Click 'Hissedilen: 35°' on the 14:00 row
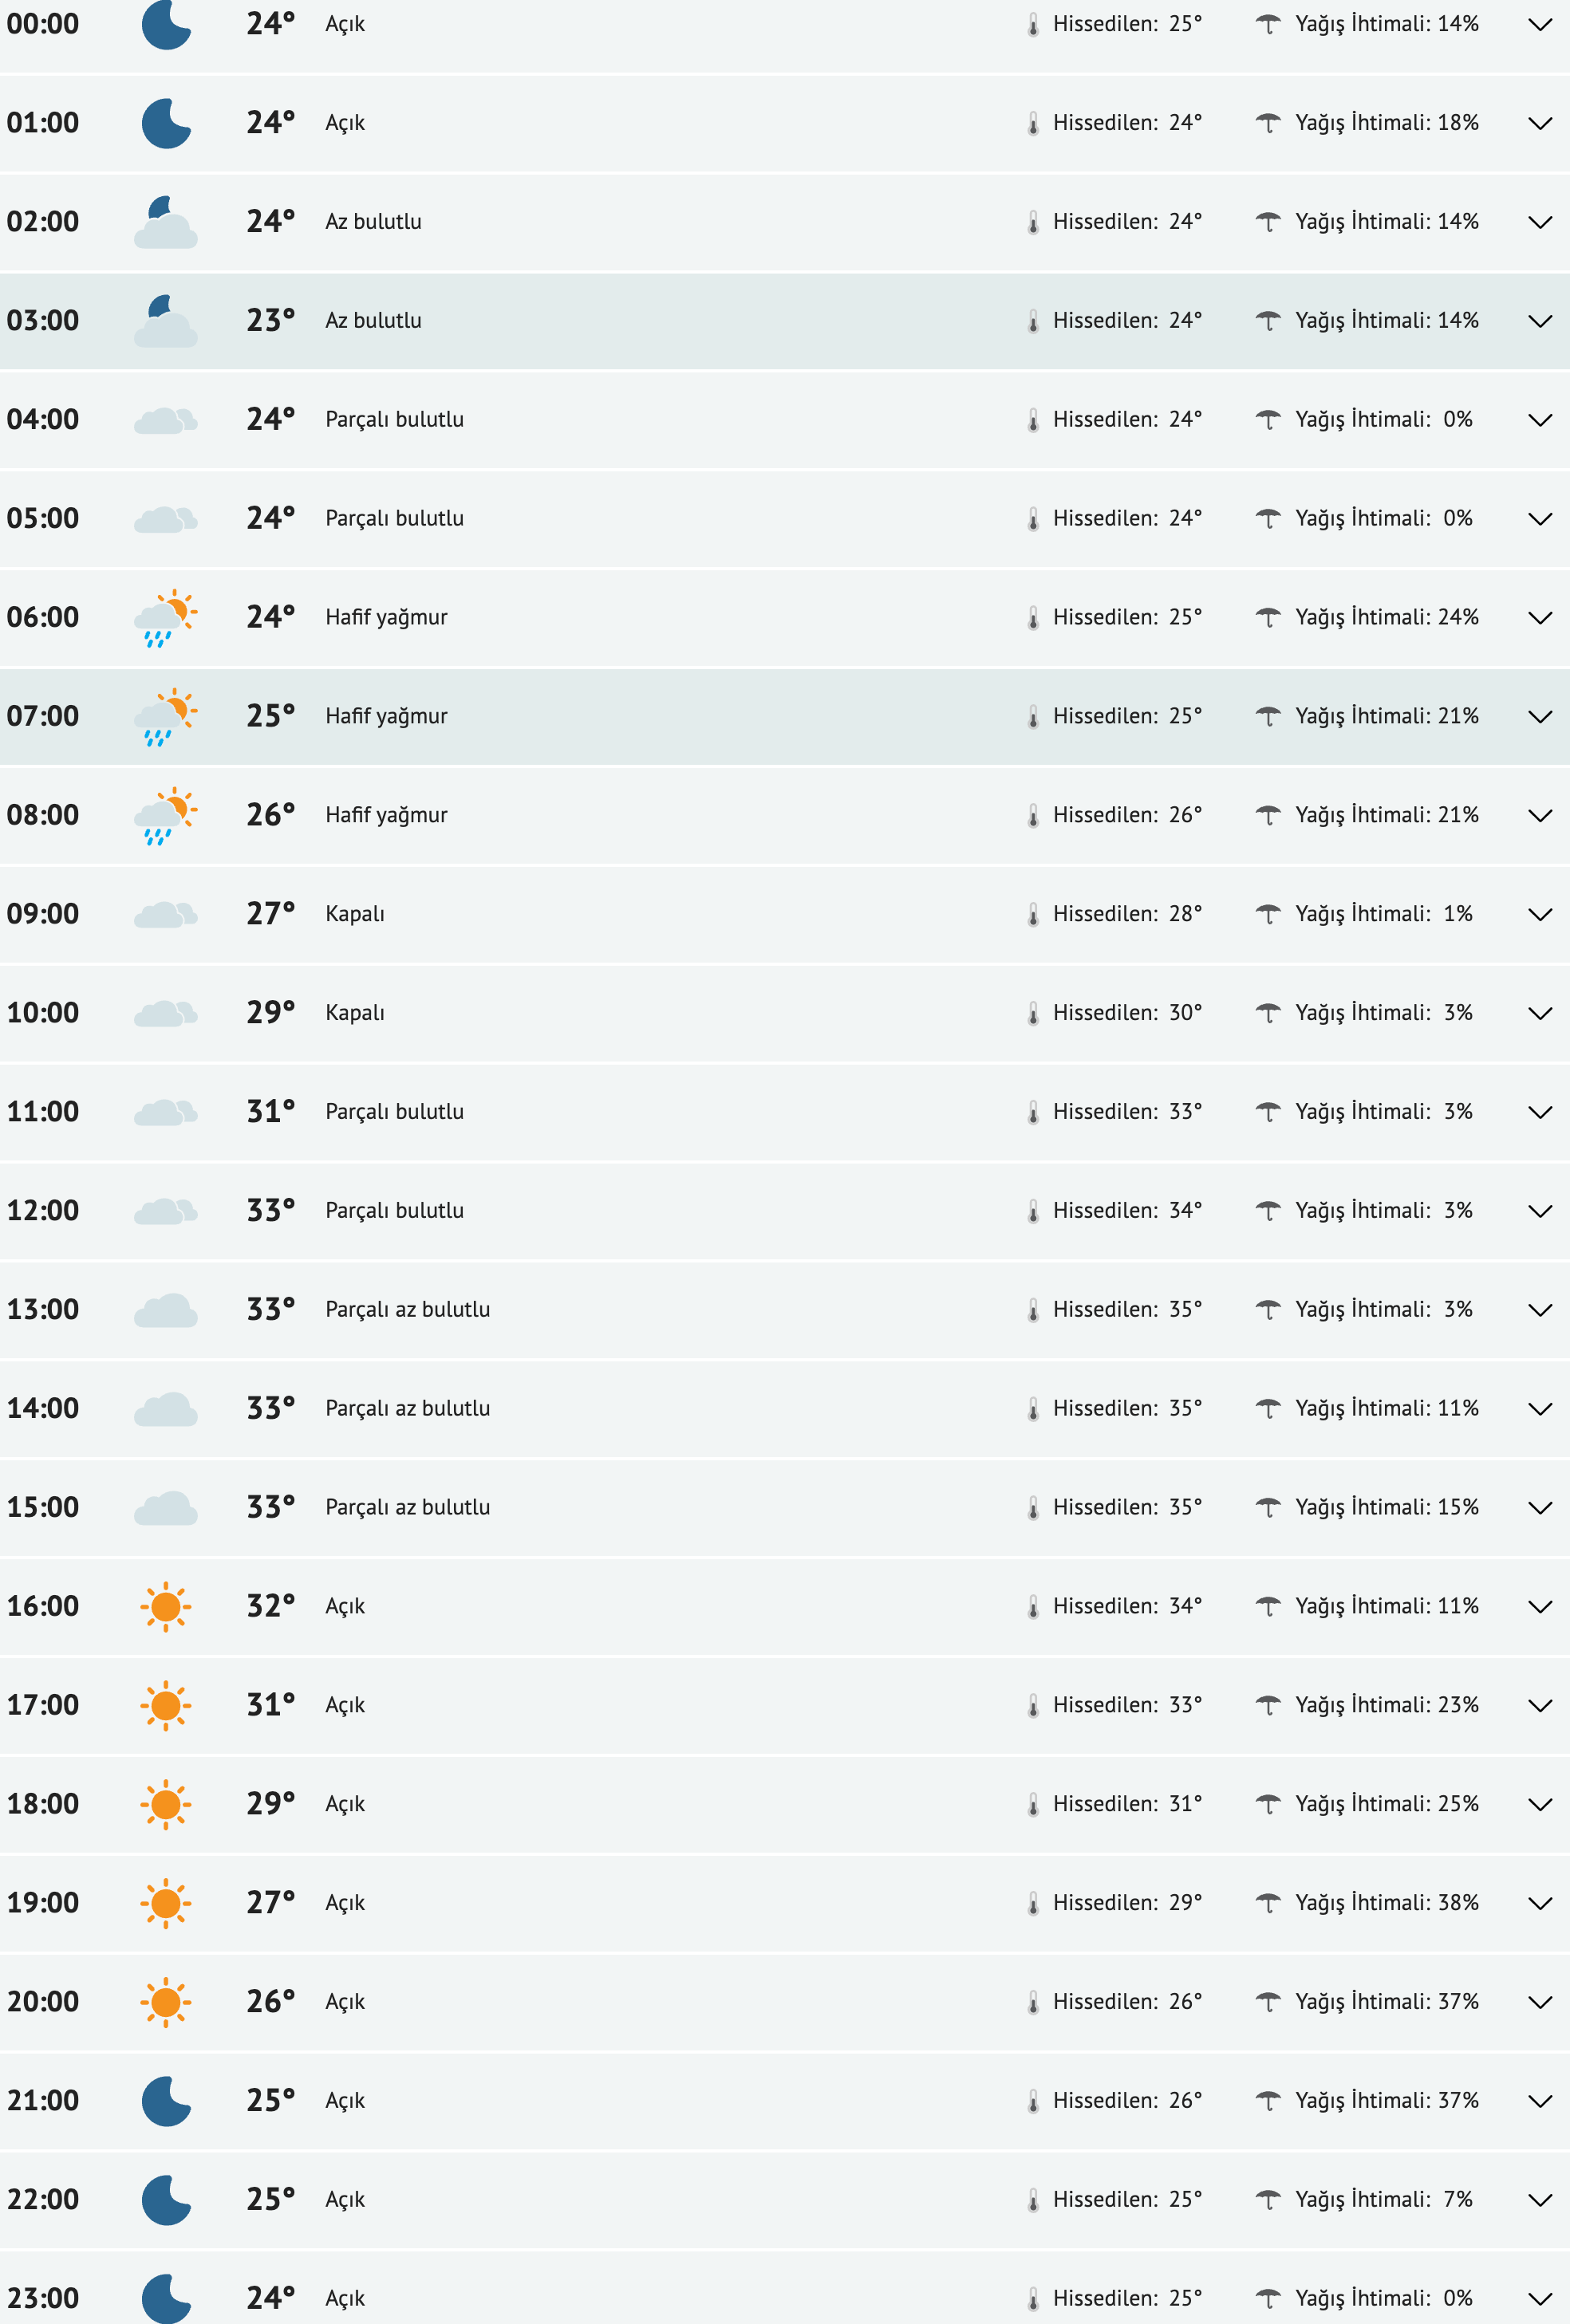Screen dimensions: 1570x2324 tap(1126, 1408)
